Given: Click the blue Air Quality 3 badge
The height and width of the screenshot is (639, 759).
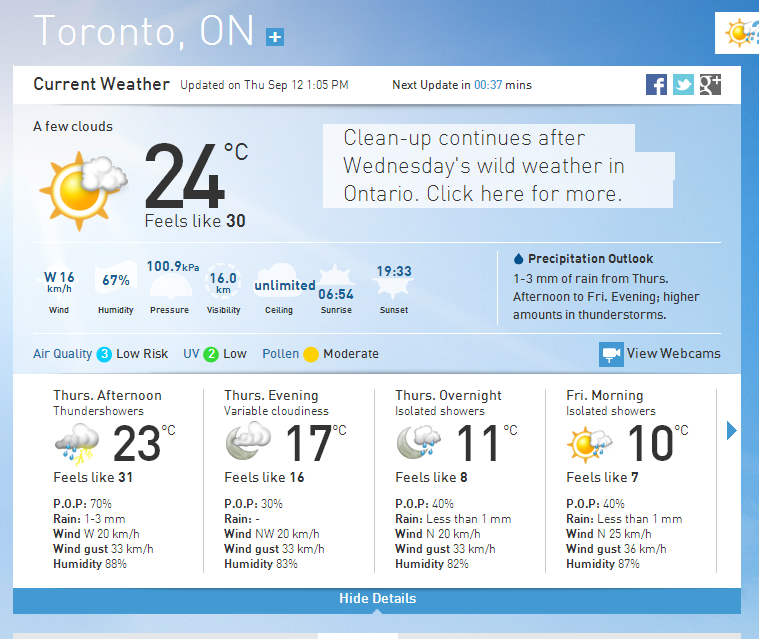Looking at the screenshot, I should [104, 354].
